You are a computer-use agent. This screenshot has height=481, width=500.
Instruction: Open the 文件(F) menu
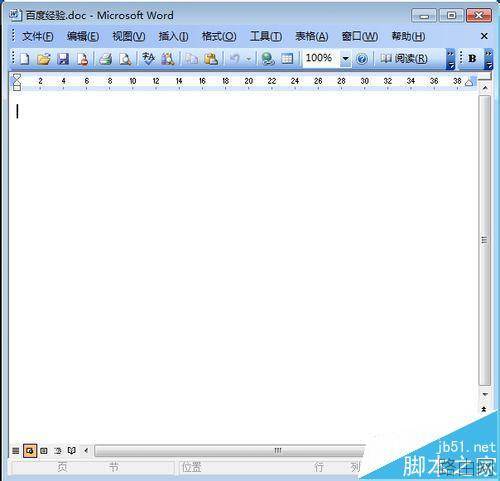[x=38, y=36]
